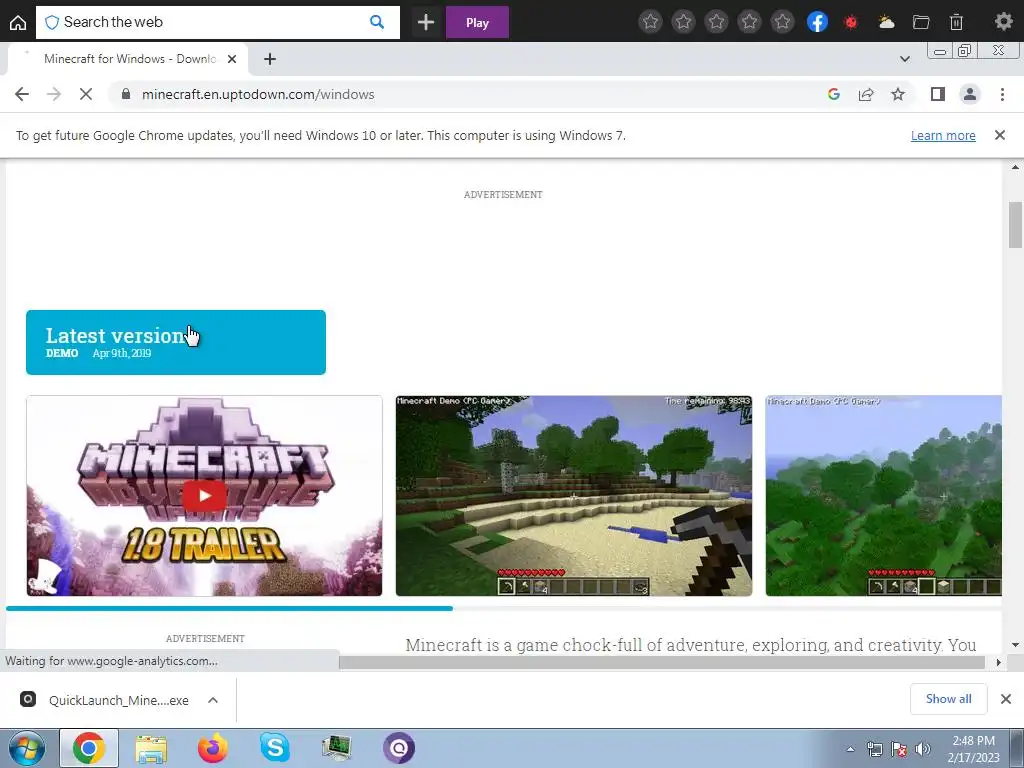Open the first star bookmark slot
Image resolution: width=1024 pixels, height=768 pixels.
click(x=650, y=22)
